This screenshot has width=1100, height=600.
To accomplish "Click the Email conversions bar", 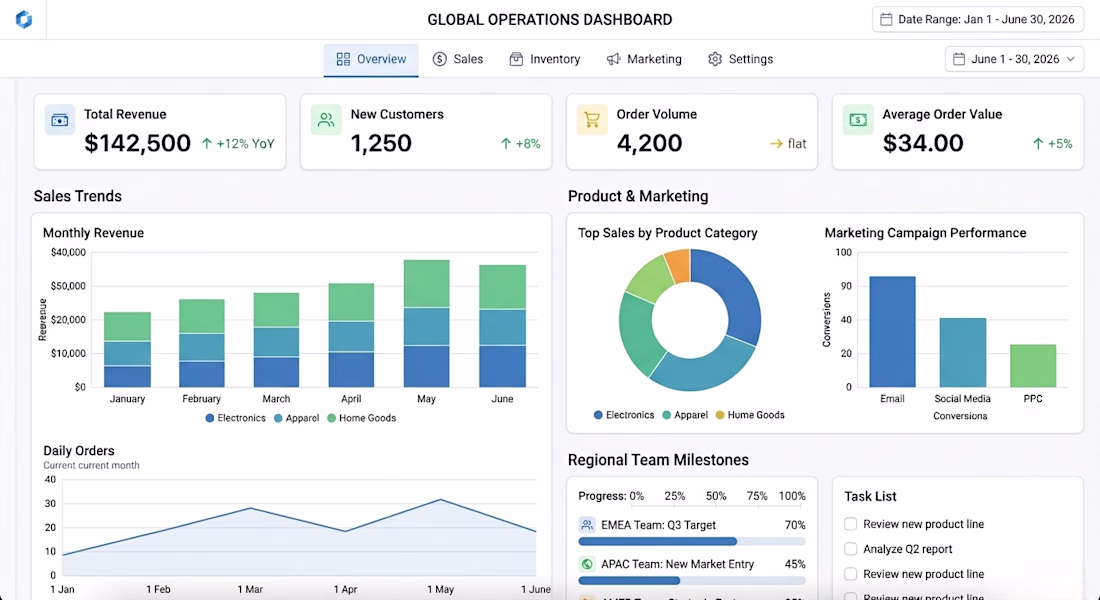I will [x=892, y=332].
